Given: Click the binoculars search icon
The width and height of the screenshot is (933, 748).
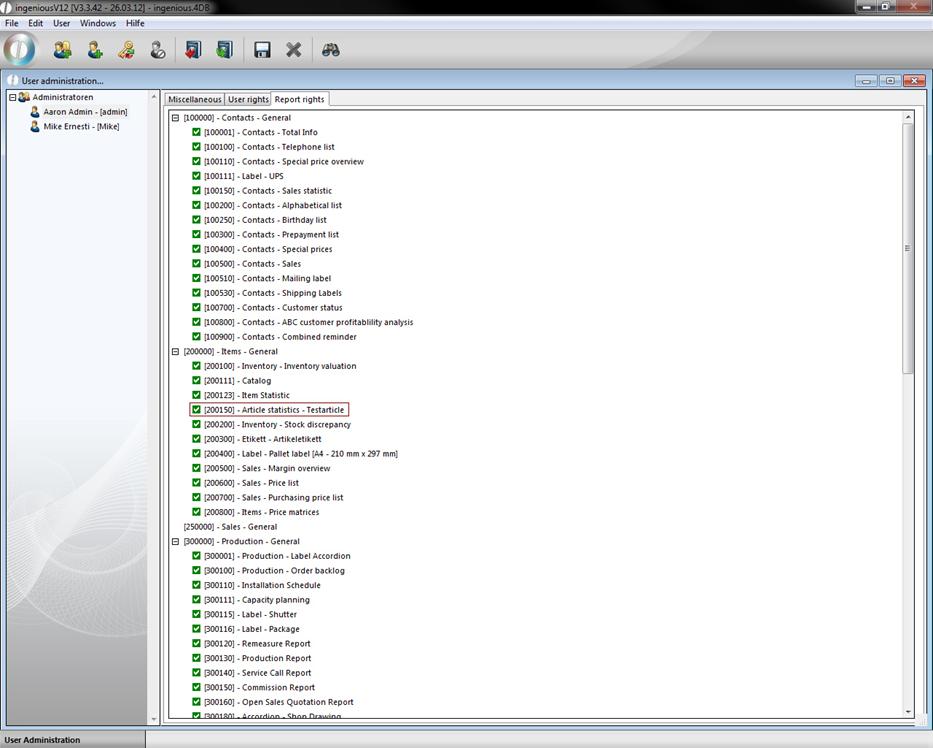Looking at the screenshot, I should point(330,50).
